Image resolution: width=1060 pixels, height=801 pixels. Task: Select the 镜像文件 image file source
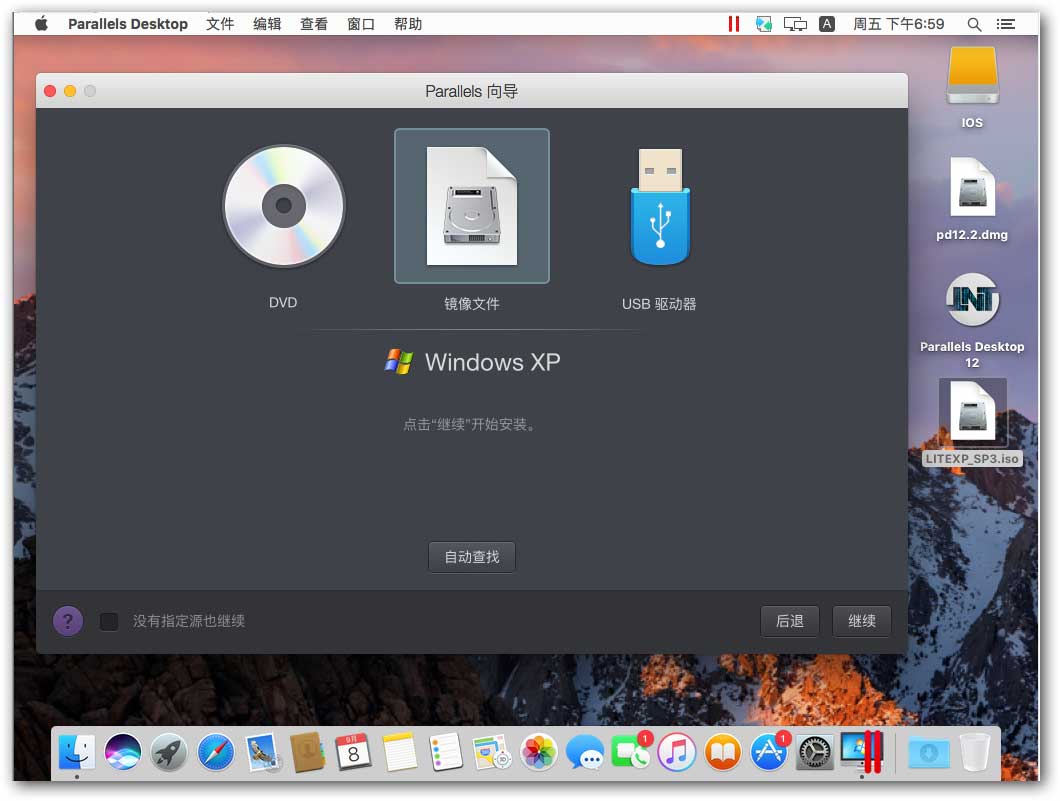pos(471,207)
